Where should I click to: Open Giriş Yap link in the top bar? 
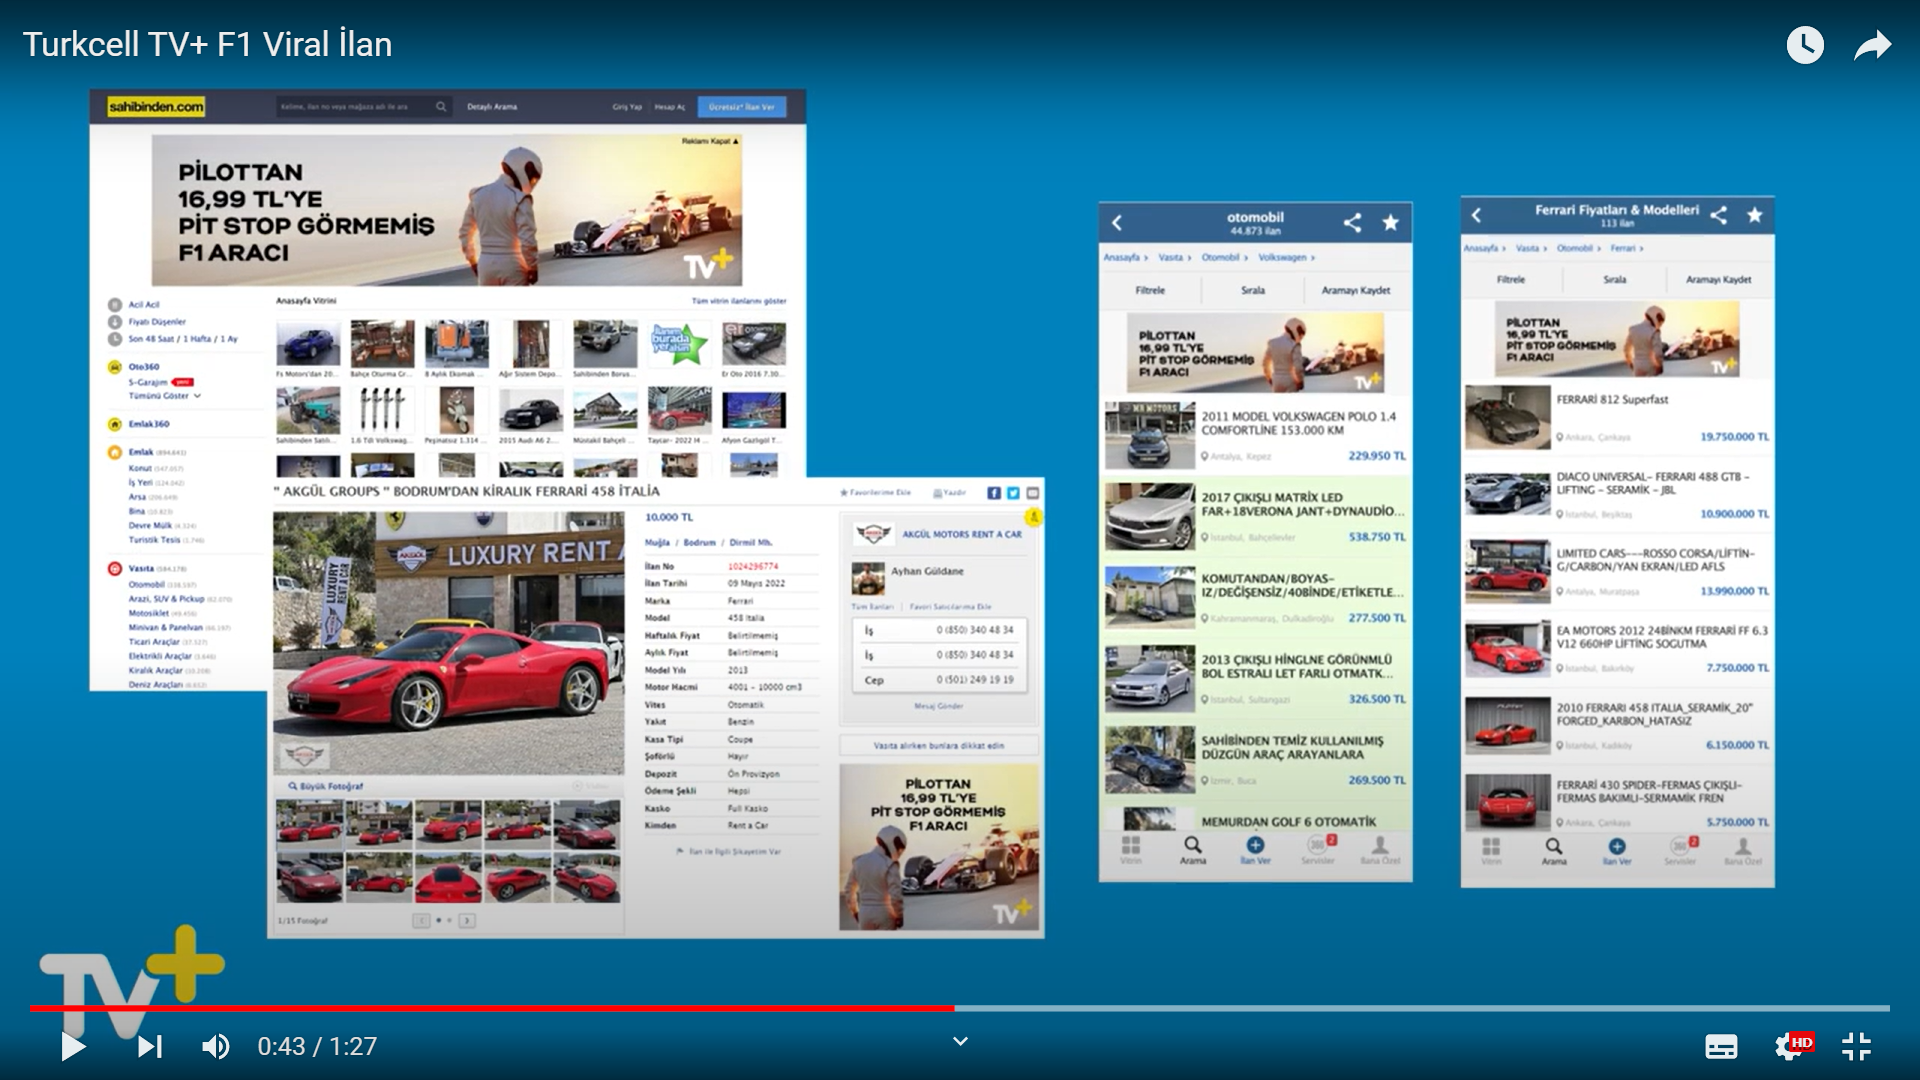628,106
